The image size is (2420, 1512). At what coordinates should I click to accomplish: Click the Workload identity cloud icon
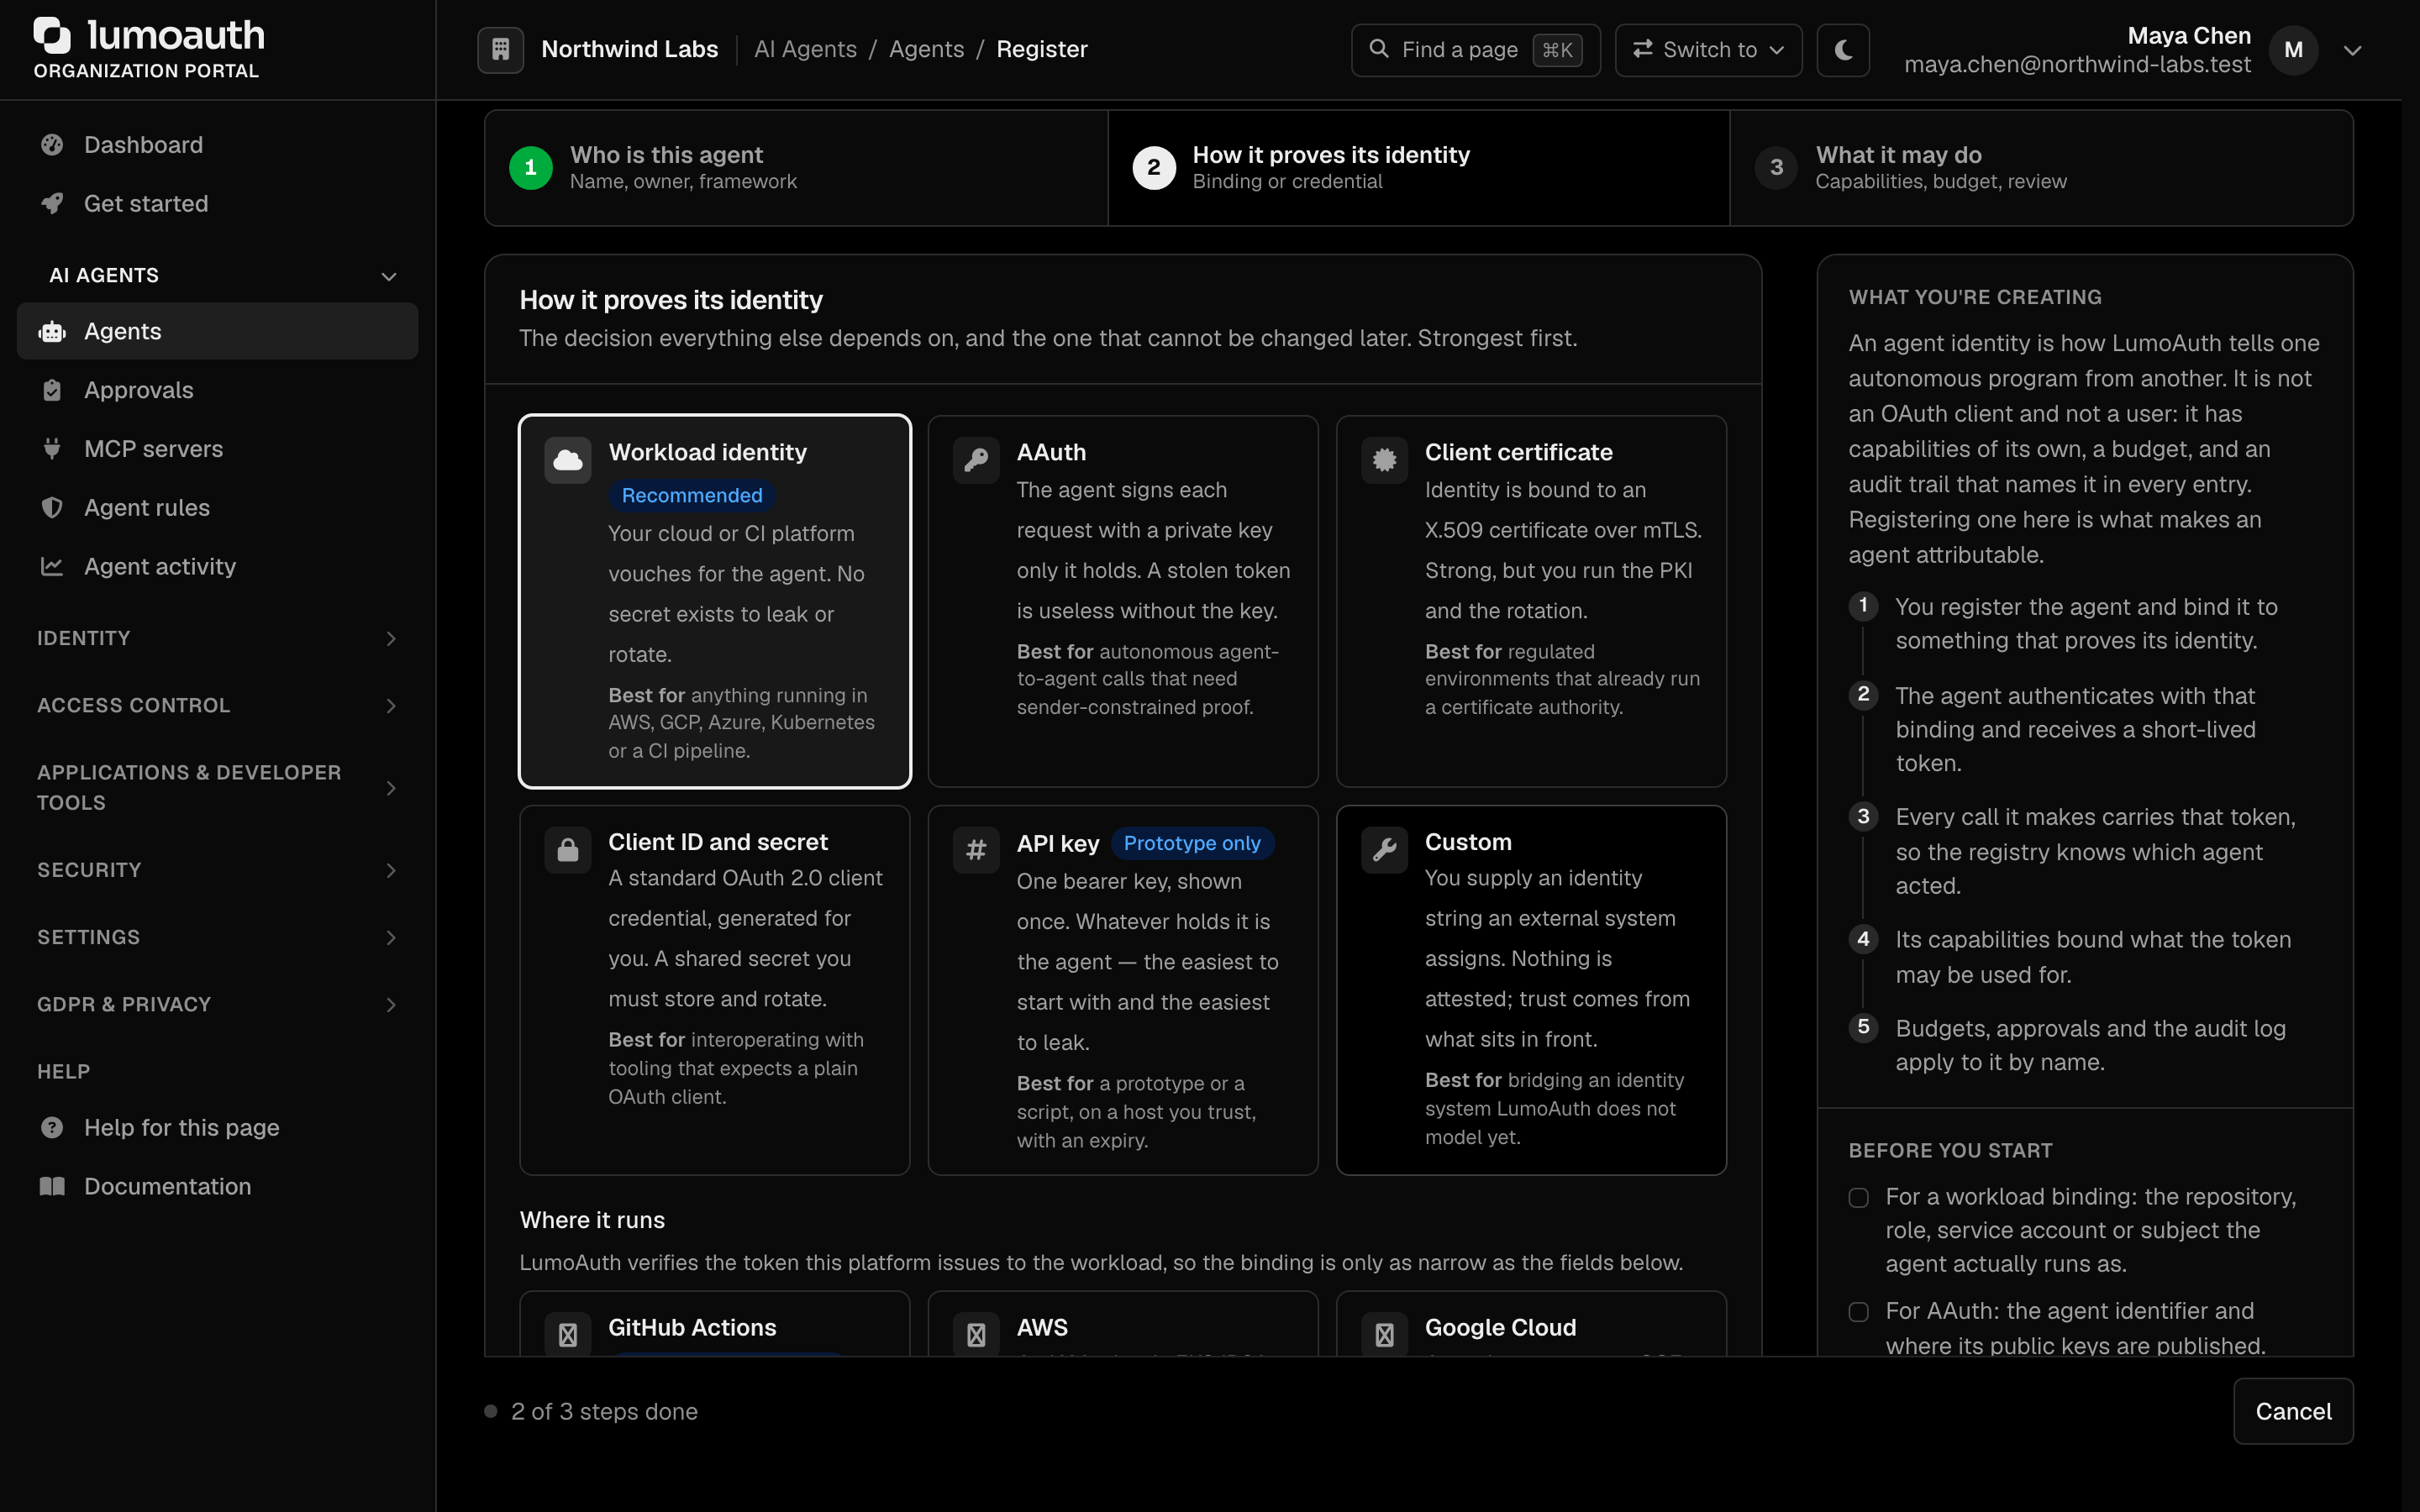(568, 460)
